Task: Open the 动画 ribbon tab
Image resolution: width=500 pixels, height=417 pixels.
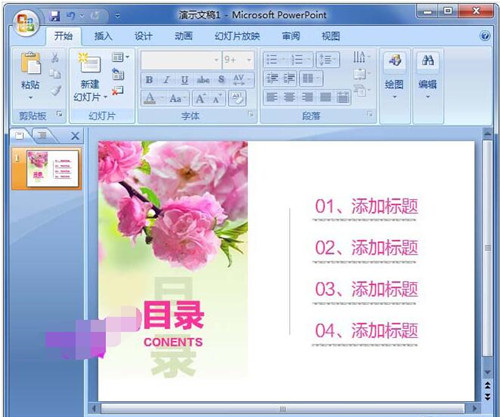Action: point(184,36)
